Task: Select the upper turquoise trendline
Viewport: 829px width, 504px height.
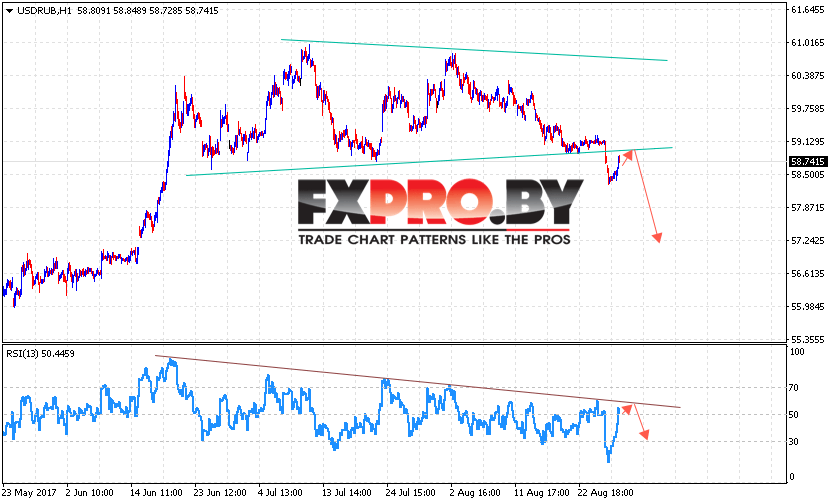Action: point(474,50)
